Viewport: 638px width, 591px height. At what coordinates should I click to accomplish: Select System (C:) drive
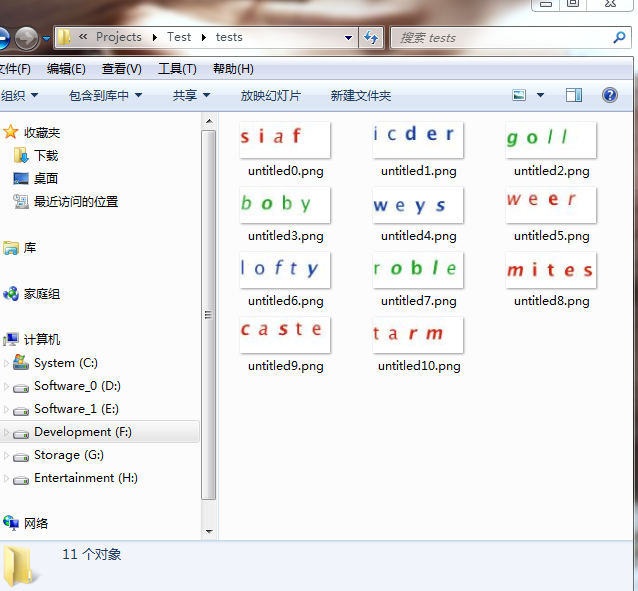(55, 363)
